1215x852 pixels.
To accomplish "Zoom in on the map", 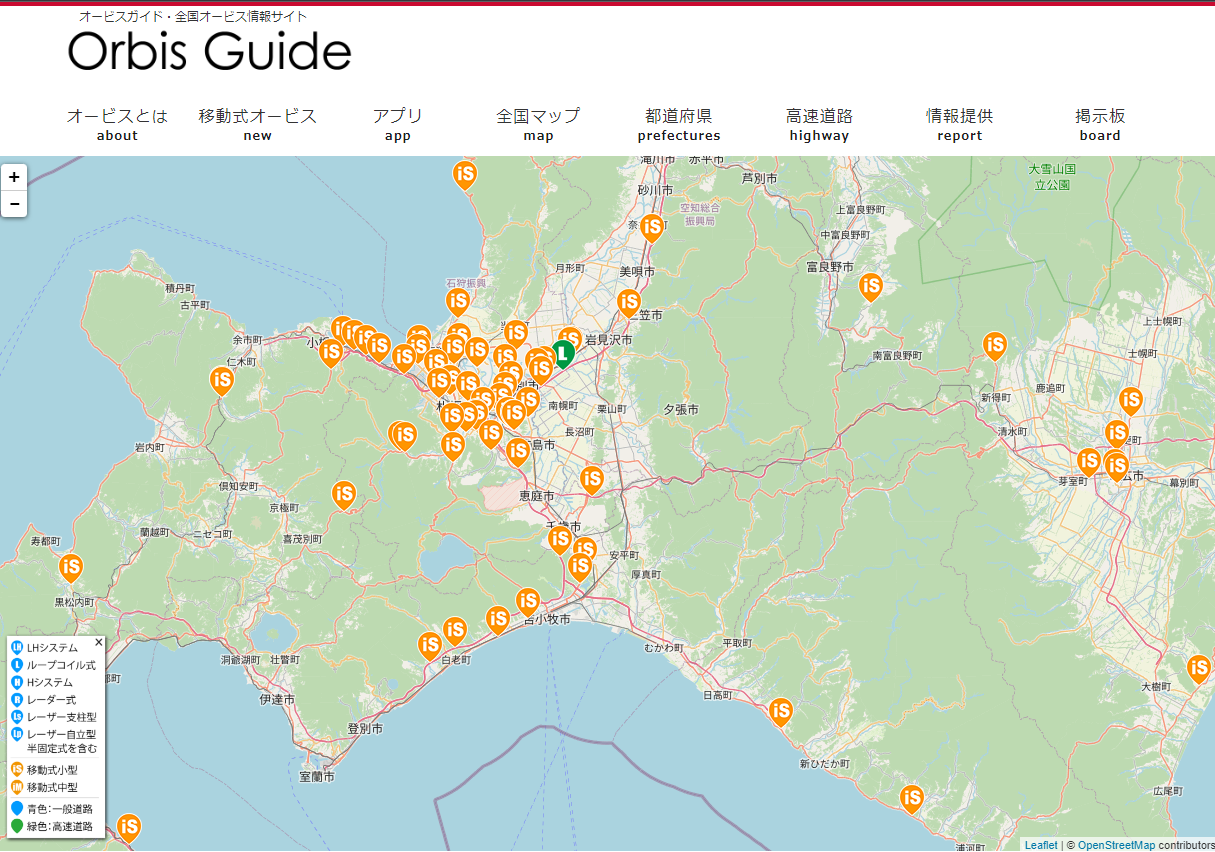I will (x=14, y=177).
